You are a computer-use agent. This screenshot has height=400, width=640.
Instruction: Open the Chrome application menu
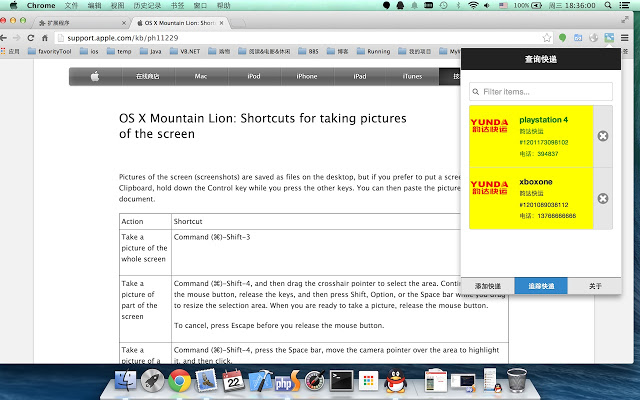tap(41, 5)
